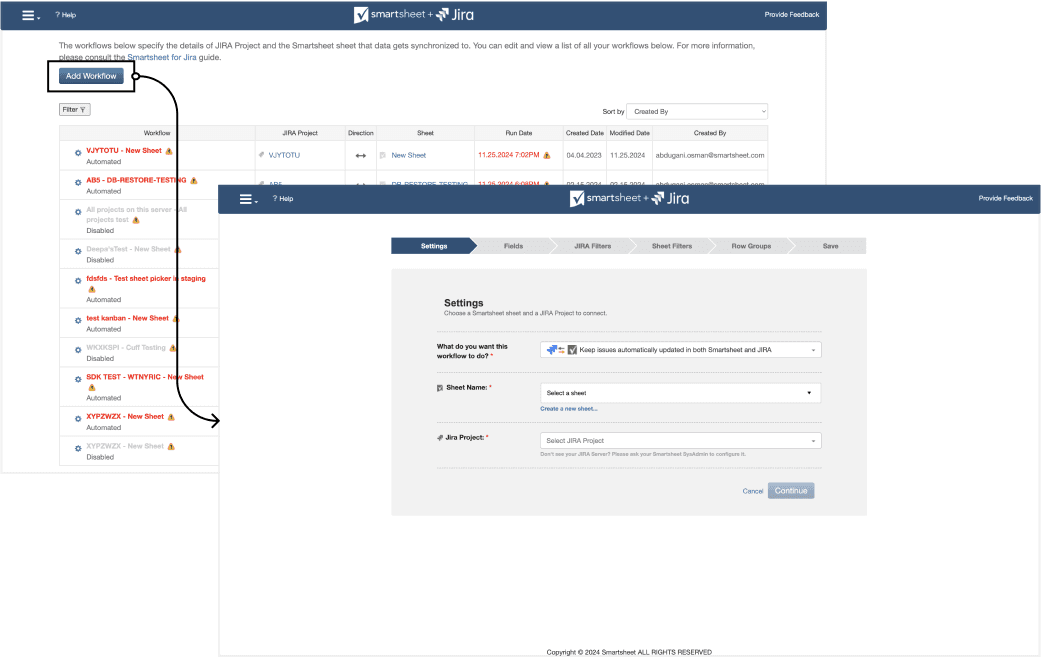Click Smartsheet + Jira logo in front window
Image resolution: width=1041 pixels, height=657 pixels.
629,198
